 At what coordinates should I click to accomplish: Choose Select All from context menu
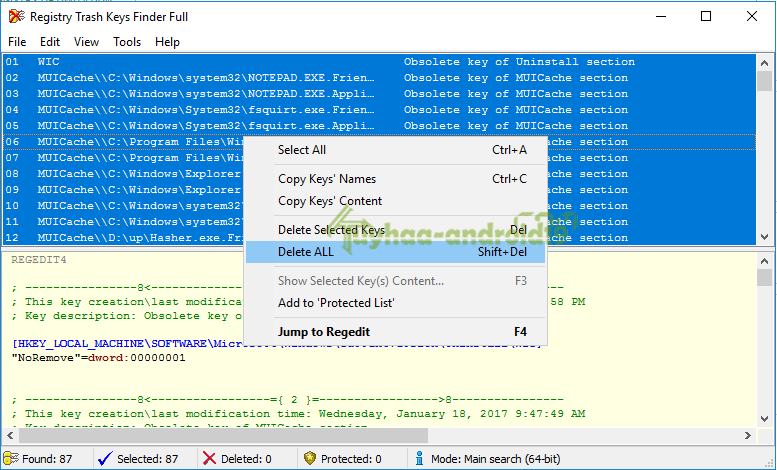tap(396, 150)
